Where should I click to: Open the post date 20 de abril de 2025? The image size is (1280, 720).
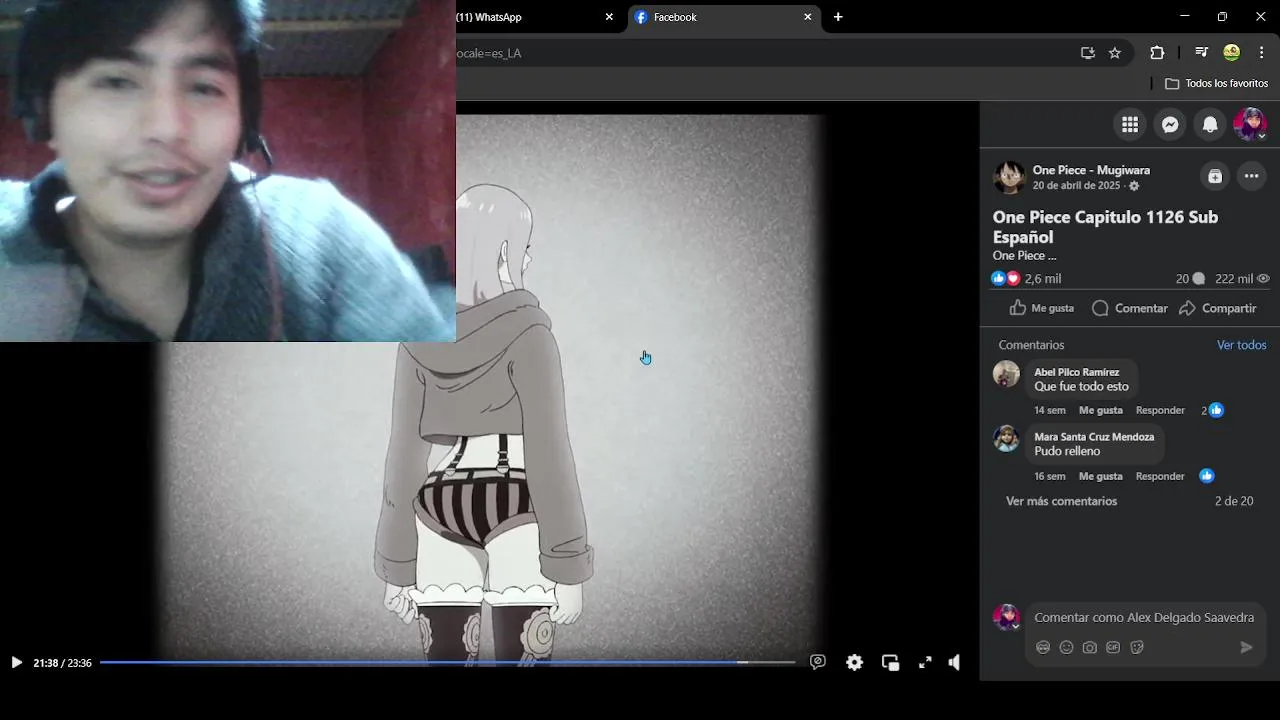[1076, 186]
